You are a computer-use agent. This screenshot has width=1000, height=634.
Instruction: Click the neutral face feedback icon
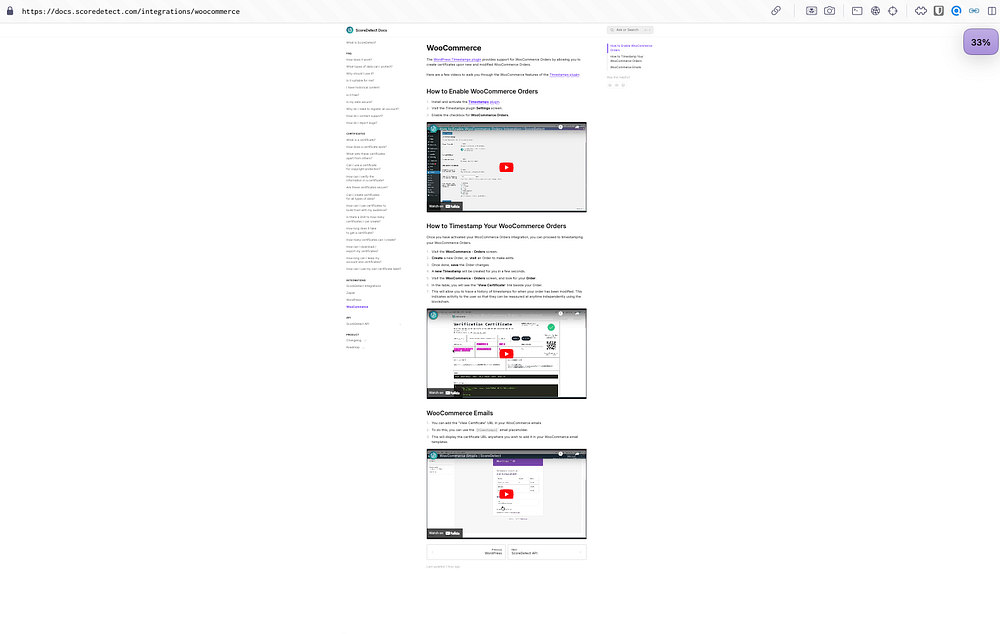tap(616, 85)
